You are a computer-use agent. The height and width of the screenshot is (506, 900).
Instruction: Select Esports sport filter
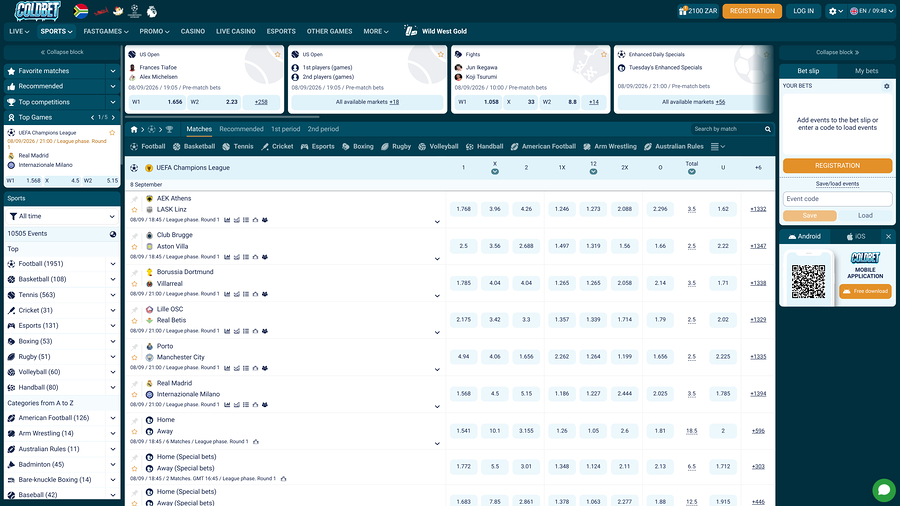pos(317,147)
